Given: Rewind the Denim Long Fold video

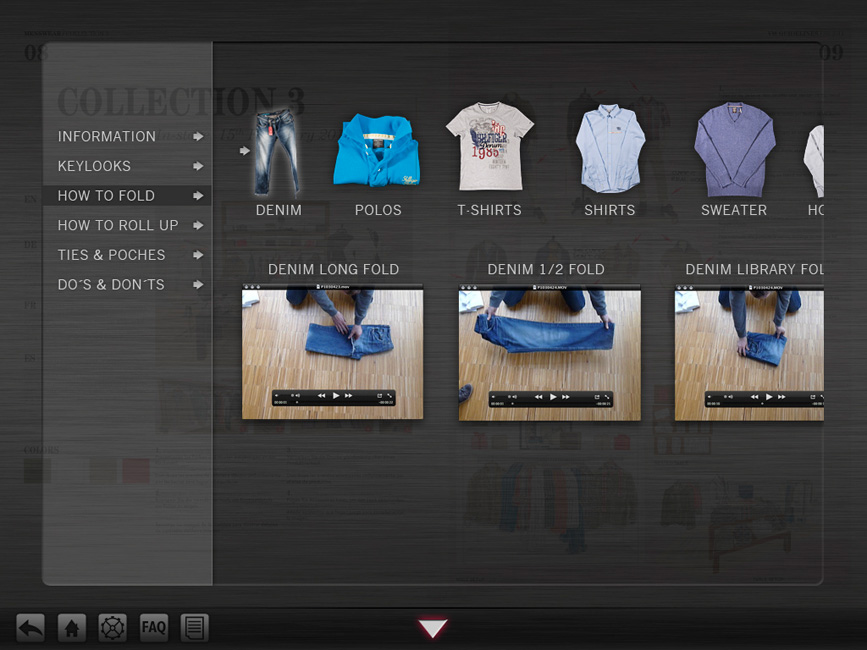Looking at the screenshot, I should click(321, 396).
